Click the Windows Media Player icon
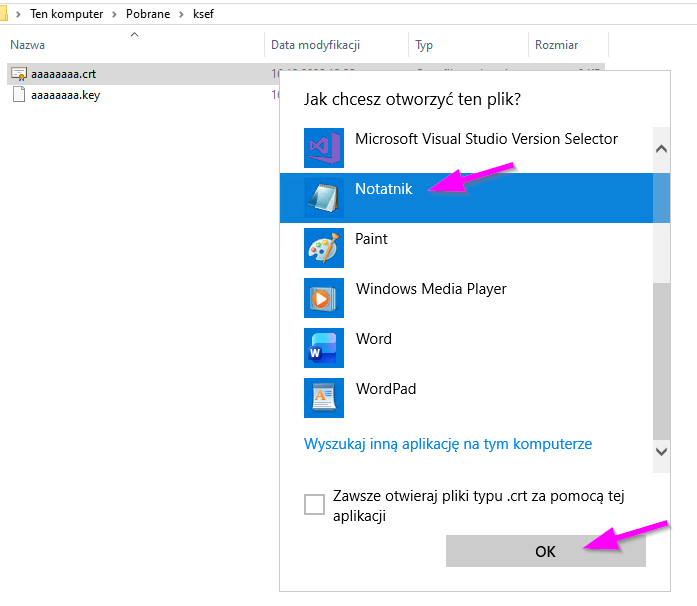 pyautogui.click(x=323, y=298)
